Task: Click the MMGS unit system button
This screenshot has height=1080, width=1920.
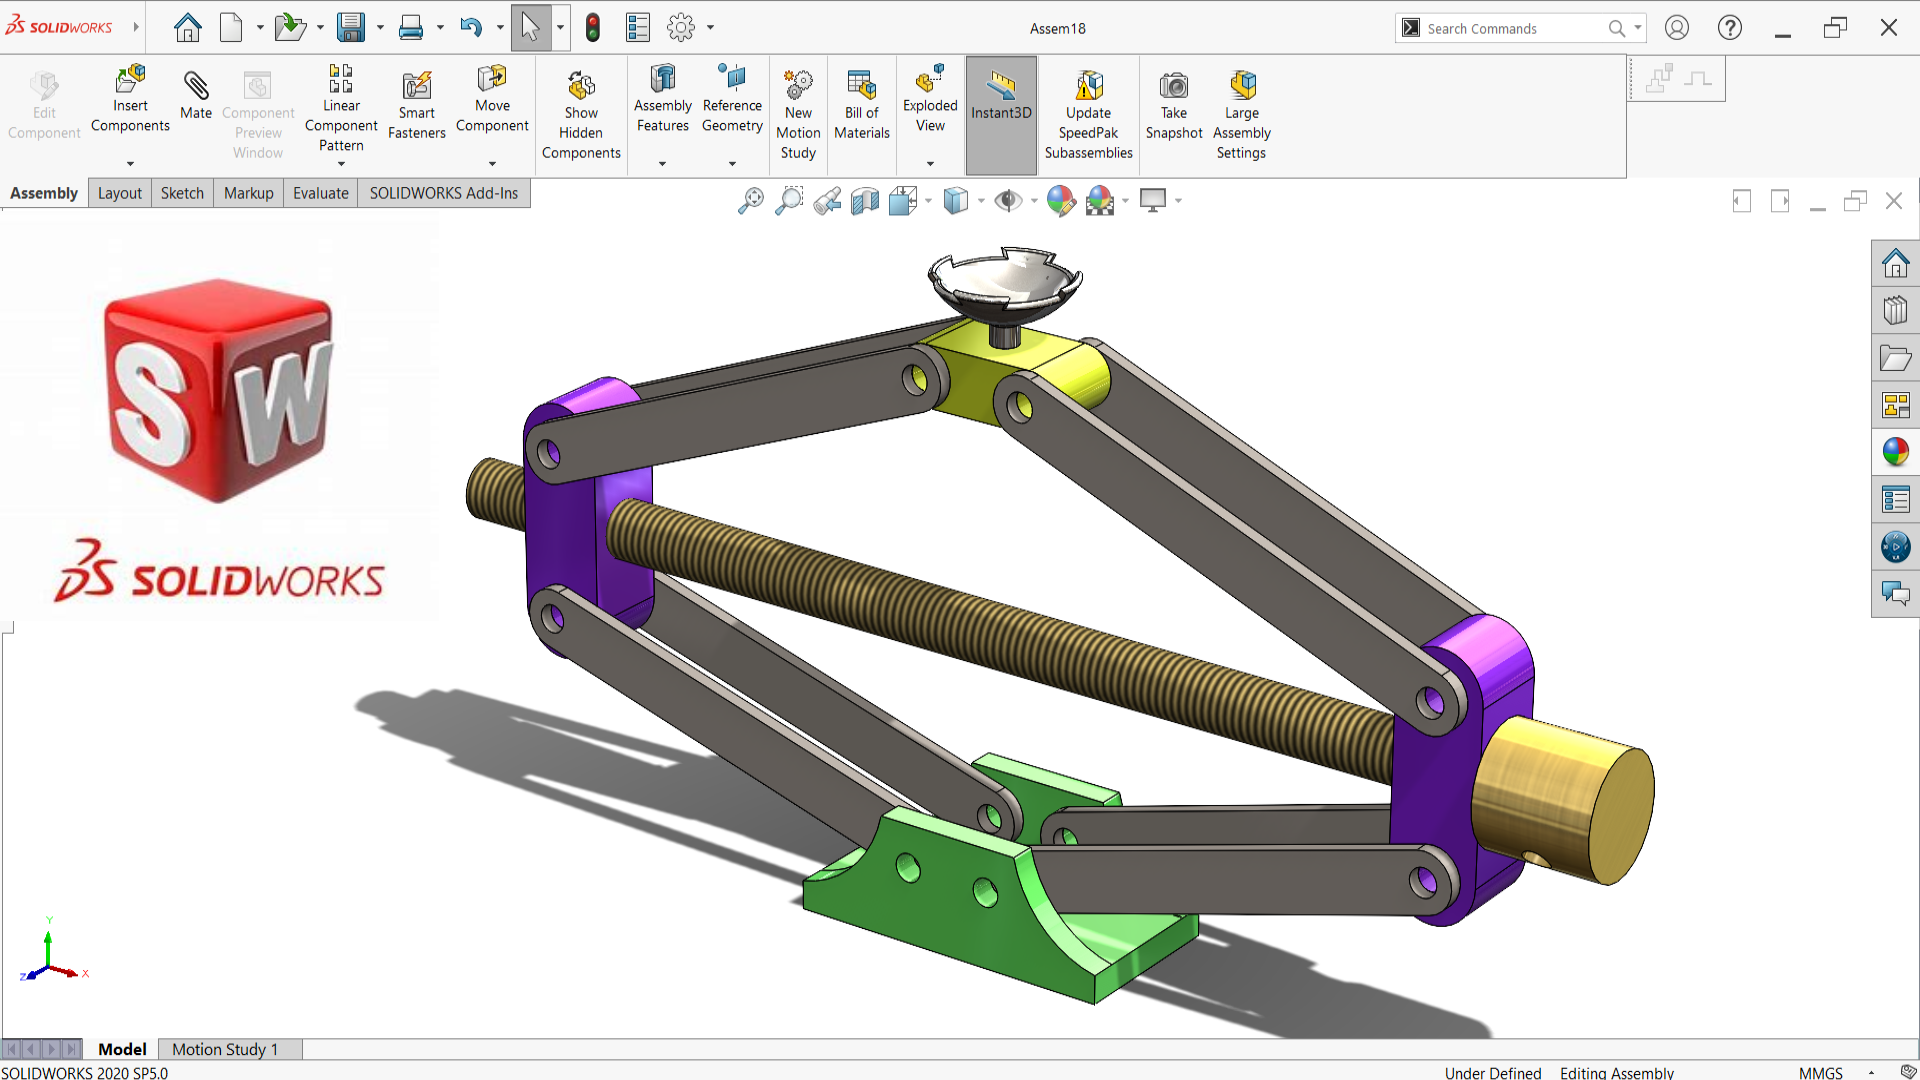Action: (1820, 1072)
